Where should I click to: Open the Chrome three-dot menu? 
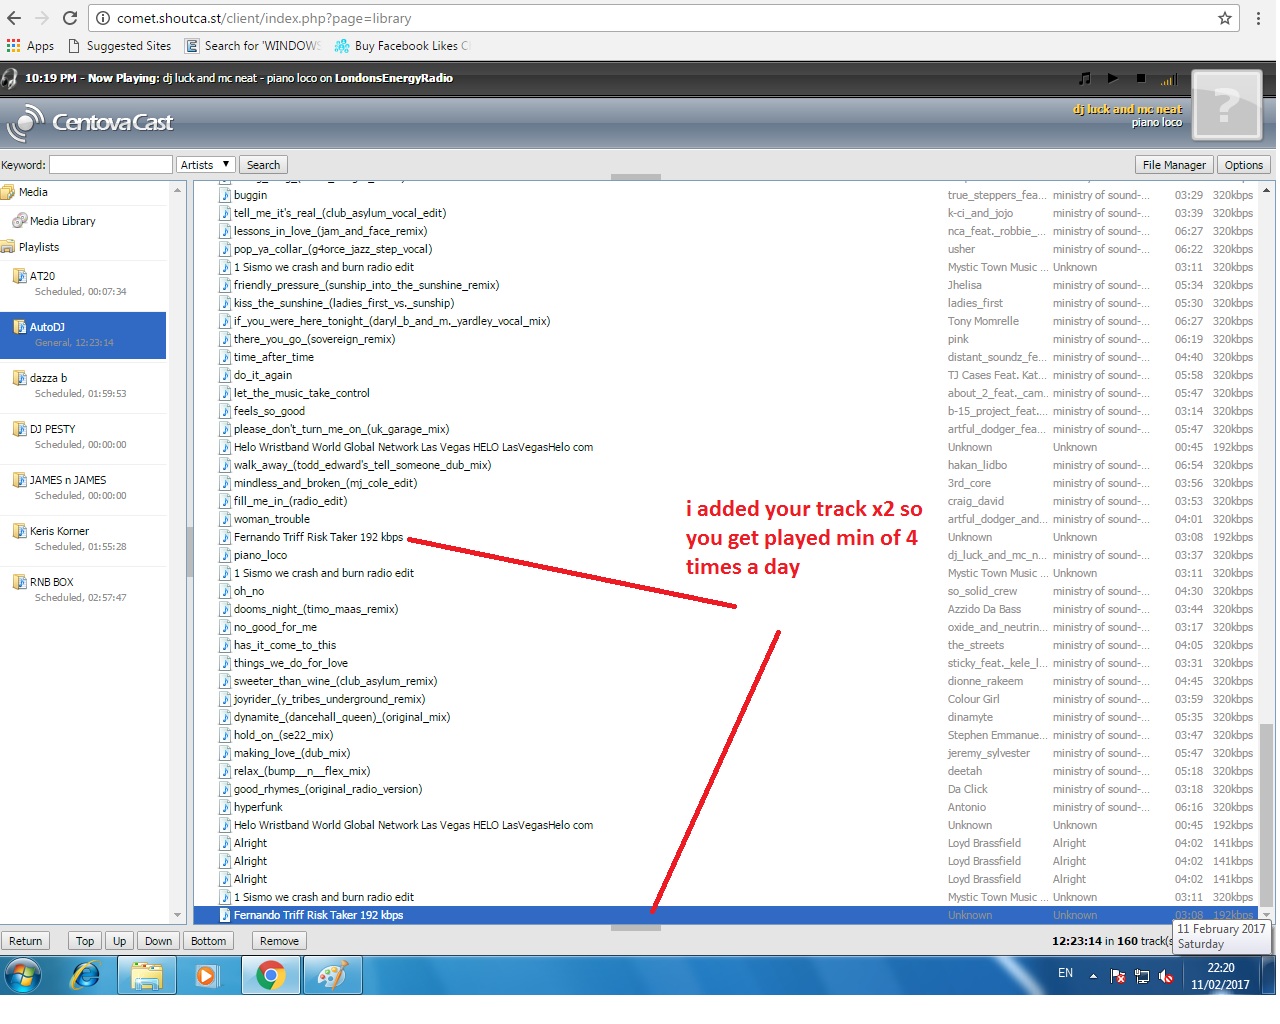point(1258,18)
